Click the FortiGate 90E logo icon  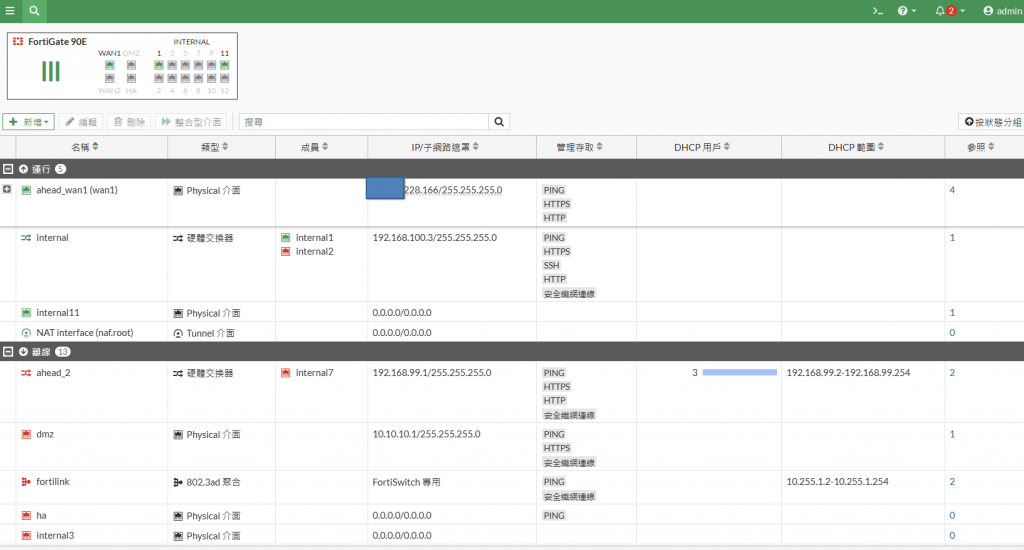(x=18, y=41)
